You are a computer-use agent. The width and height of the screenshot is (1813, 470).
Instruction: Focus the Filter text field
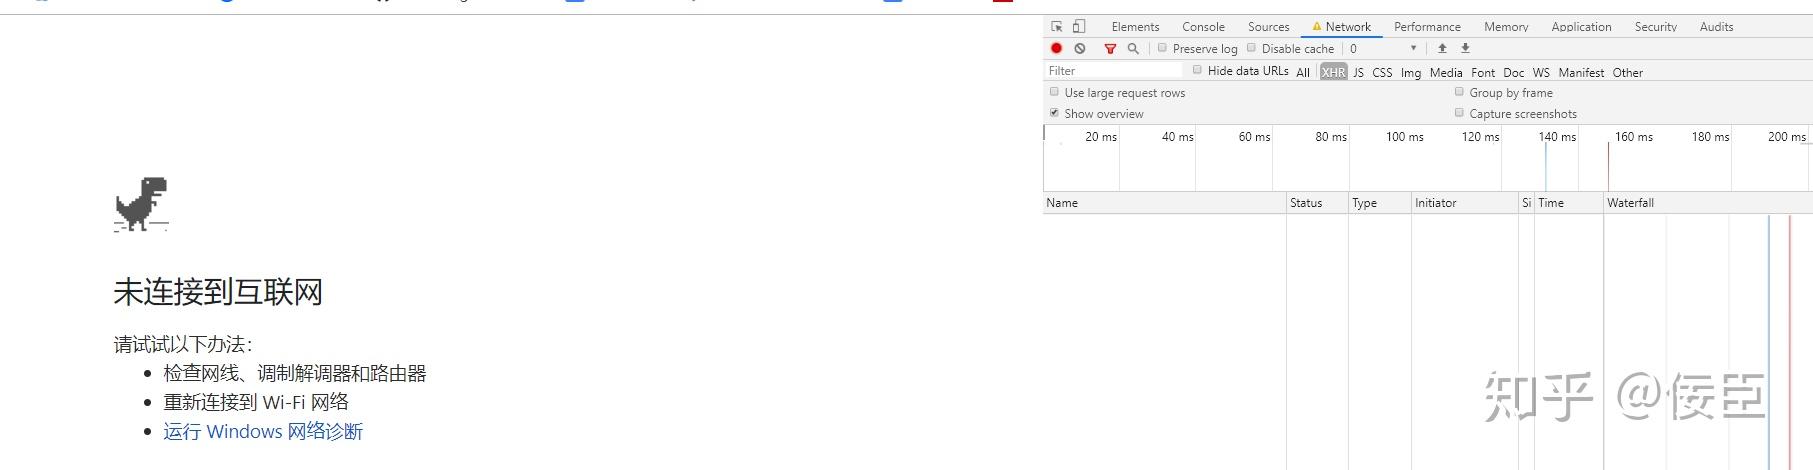tap(1113, 71)
